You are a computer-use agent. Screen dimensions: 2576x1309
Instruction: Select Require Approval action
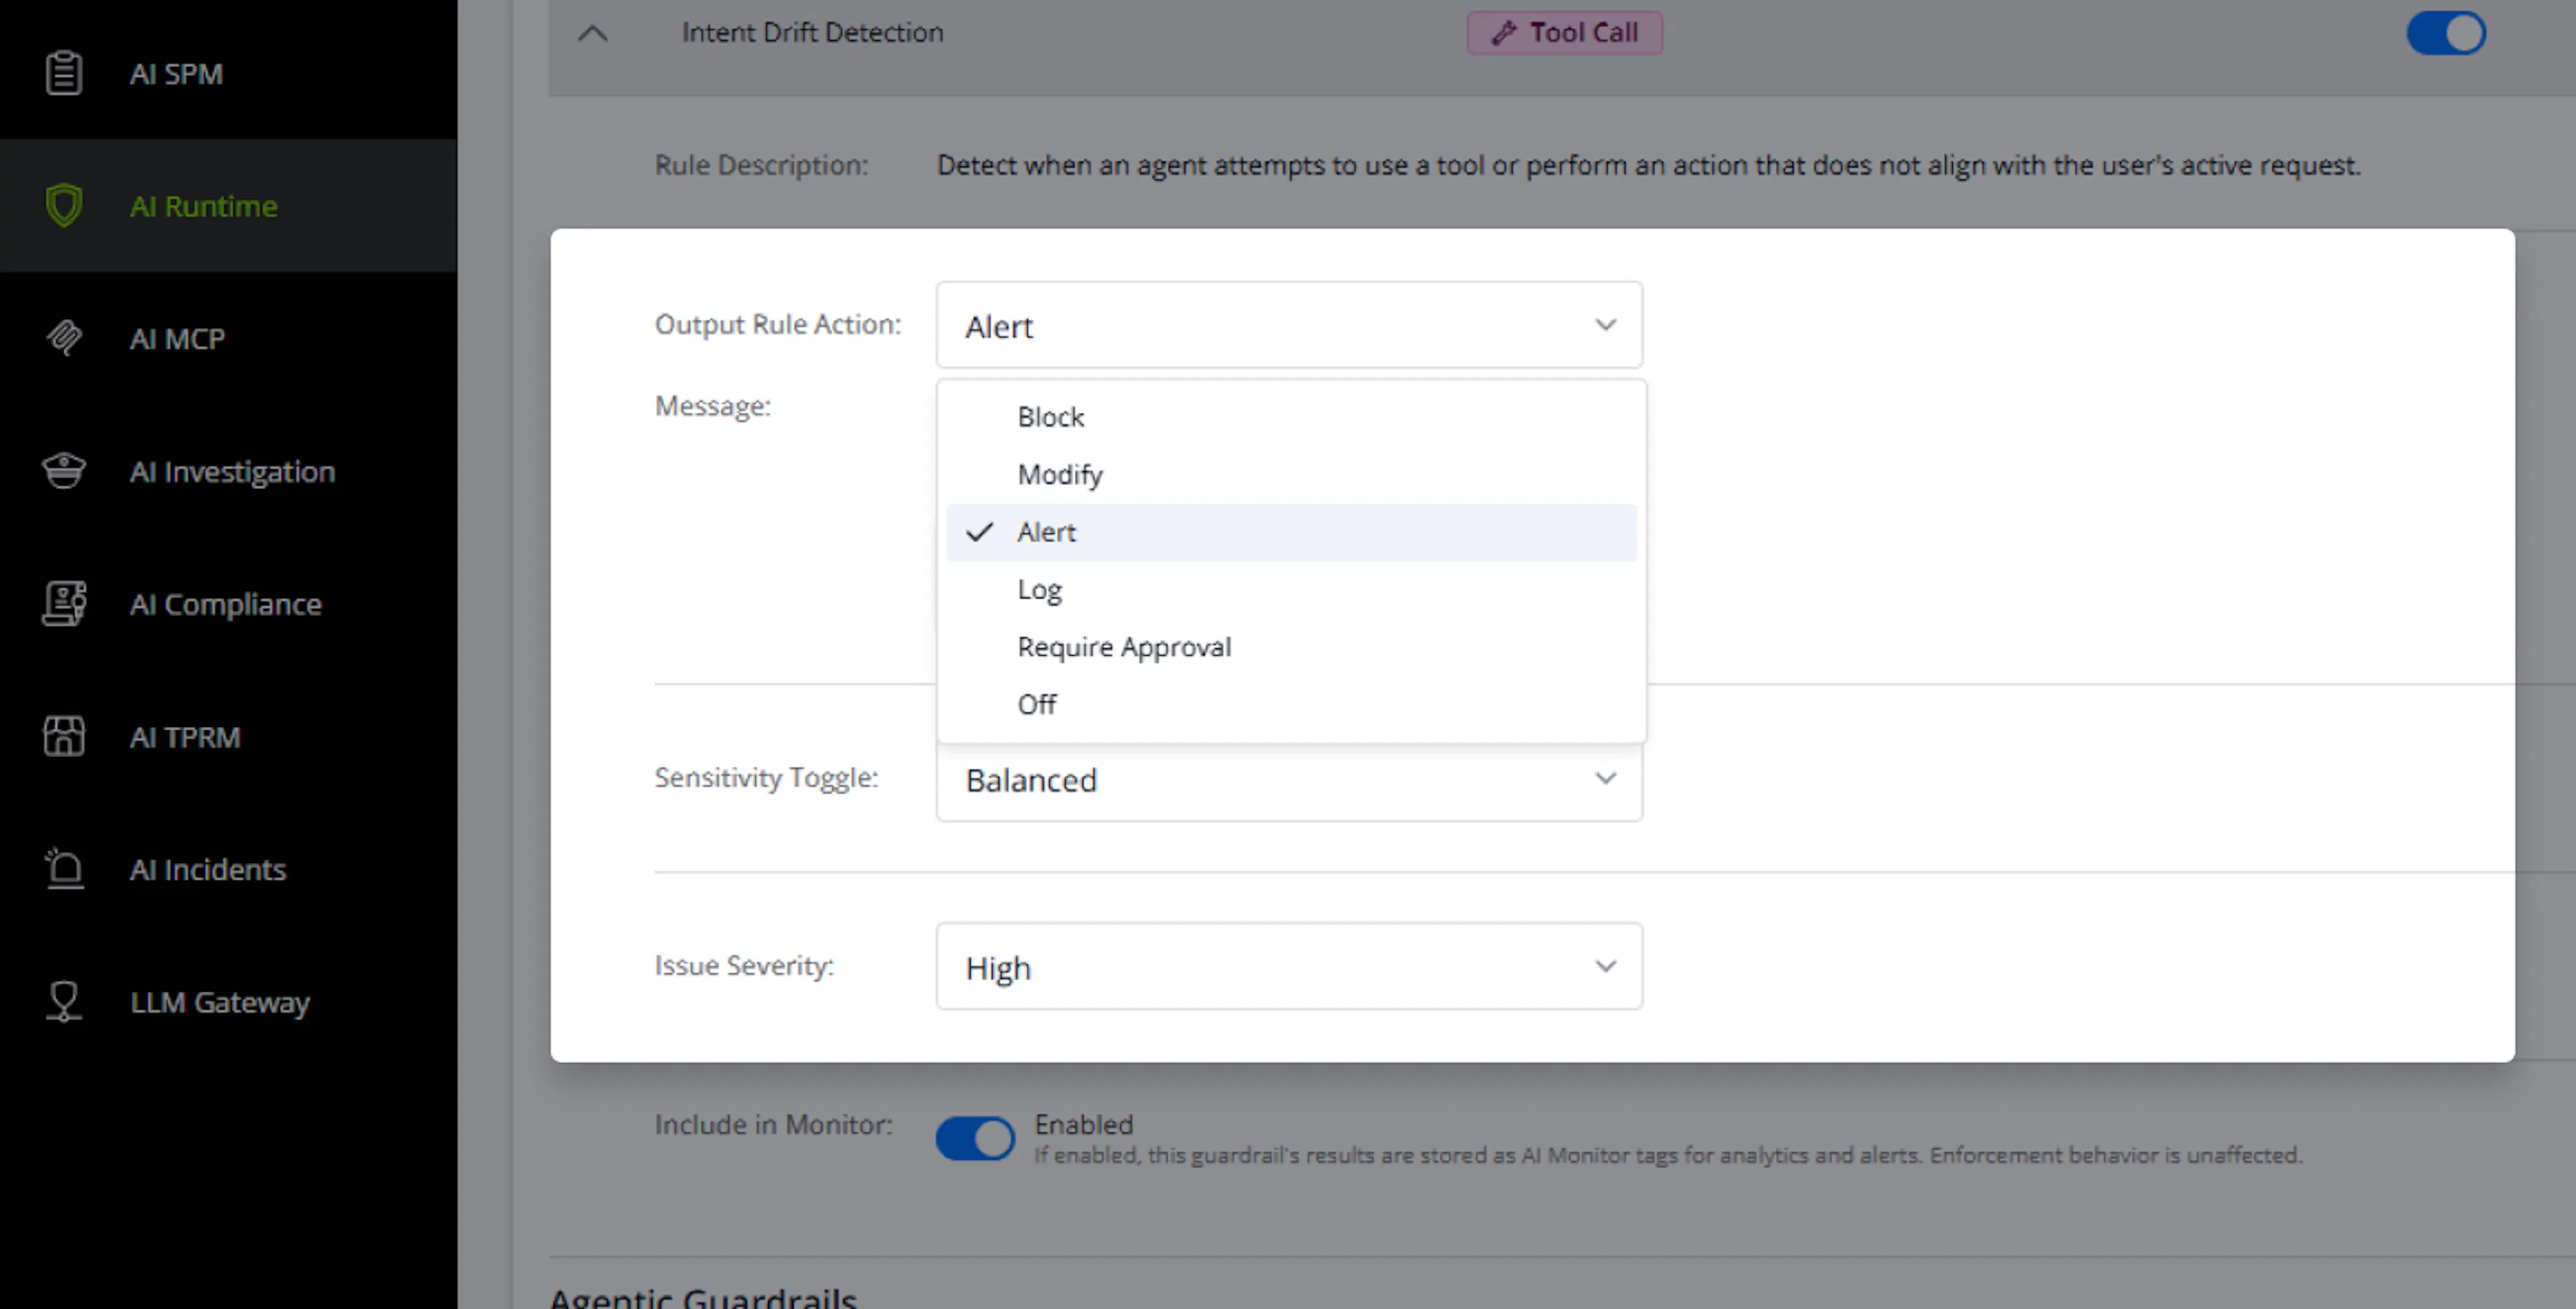click(x=1291, y=647)
